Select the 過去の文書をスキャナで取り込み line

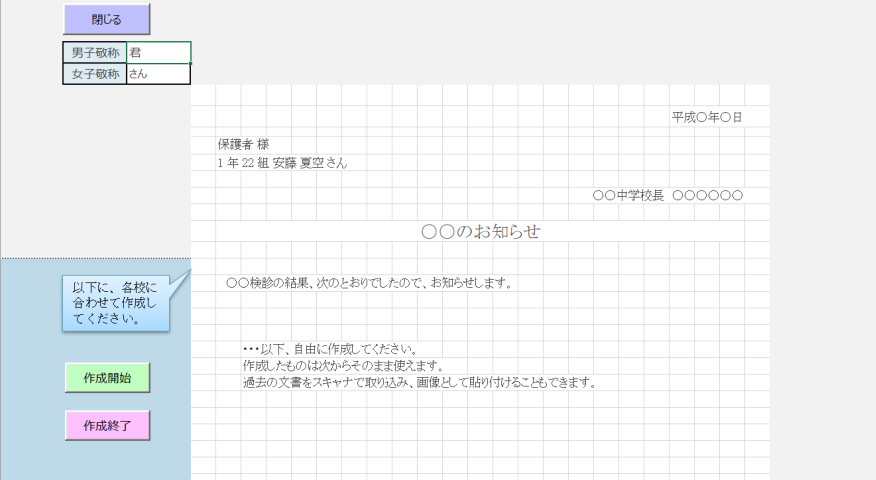coord(419,383)
